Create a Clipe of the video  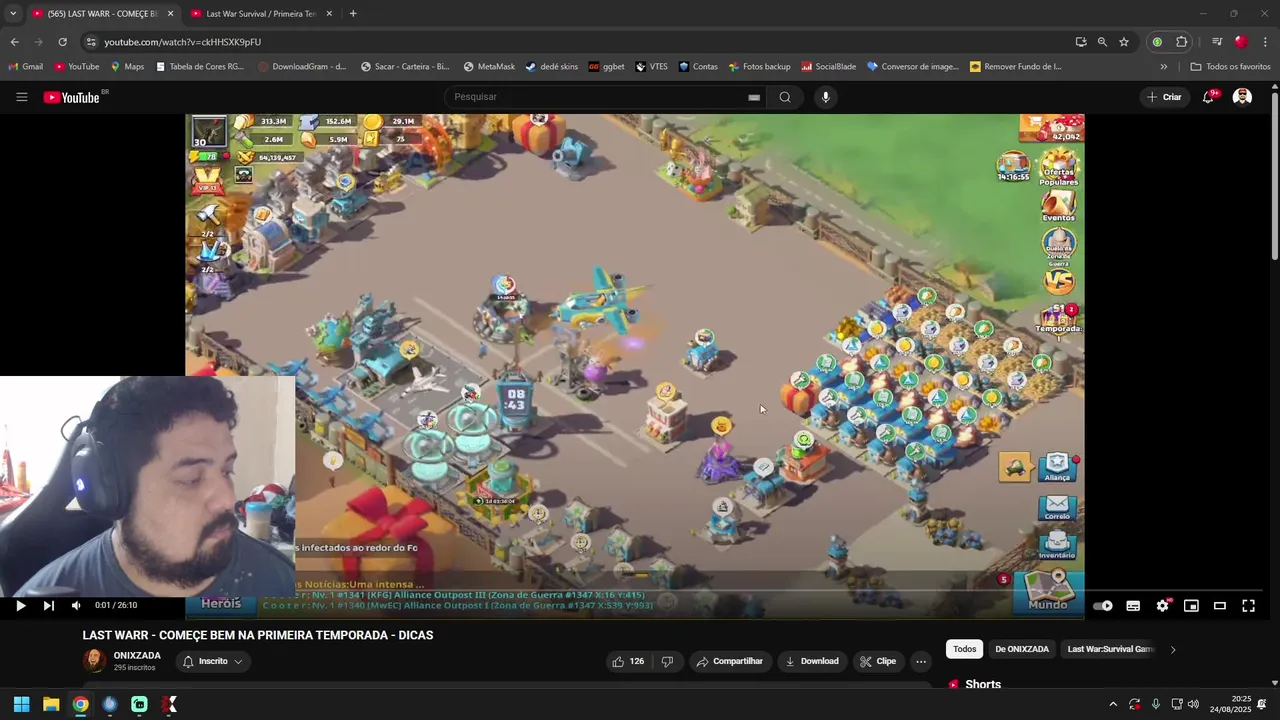[877, 661]
